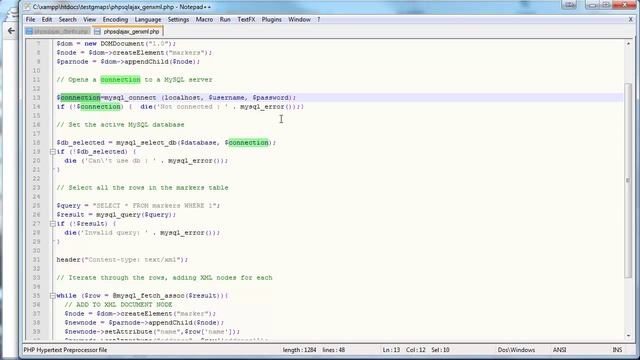640x360 pixels.
Task: Click the Notepad++ icon in the title bar
Action: [x=27, y=7]
